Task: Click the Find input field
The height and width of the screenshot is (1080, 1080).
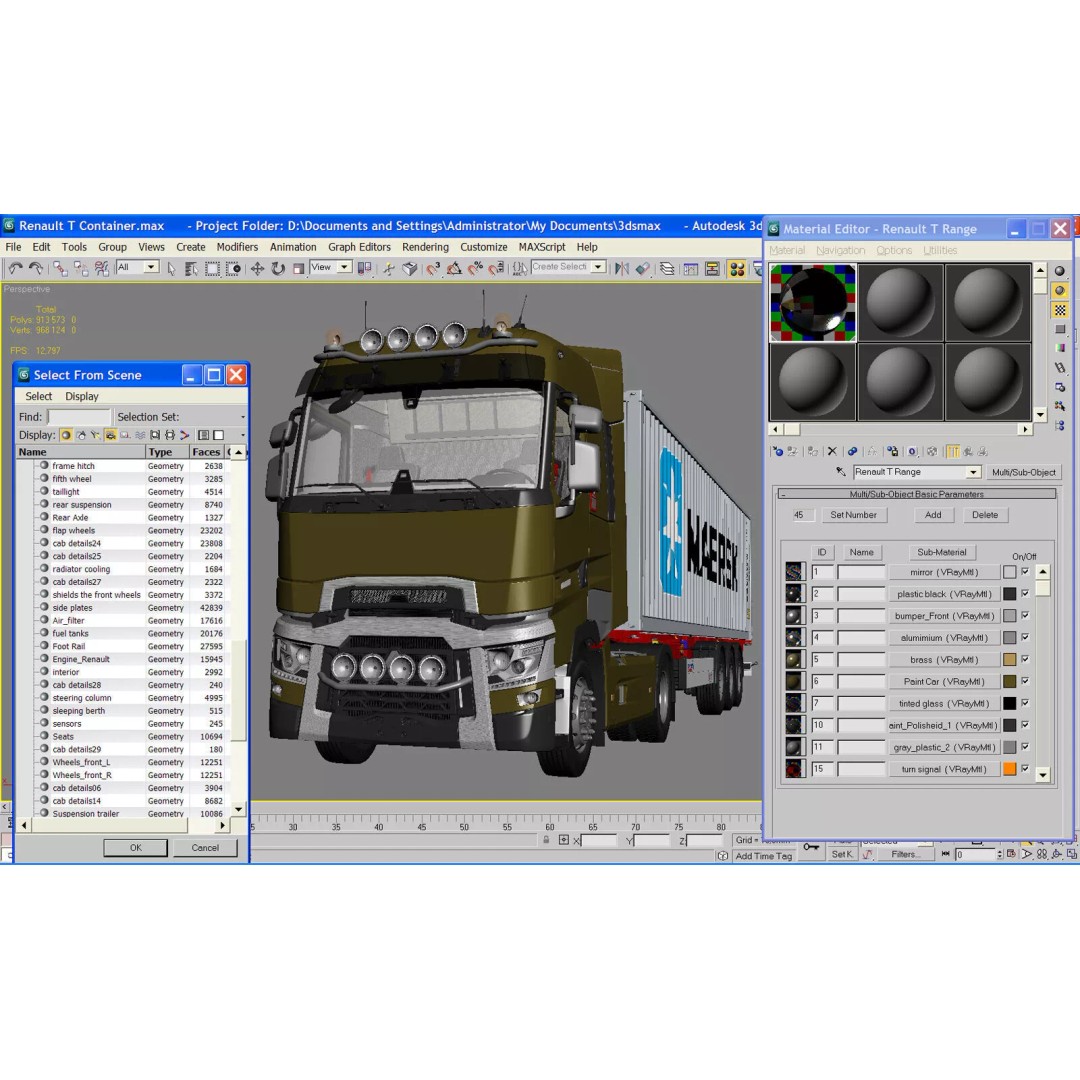Action: pyautogui.click(x=79, y=417)
